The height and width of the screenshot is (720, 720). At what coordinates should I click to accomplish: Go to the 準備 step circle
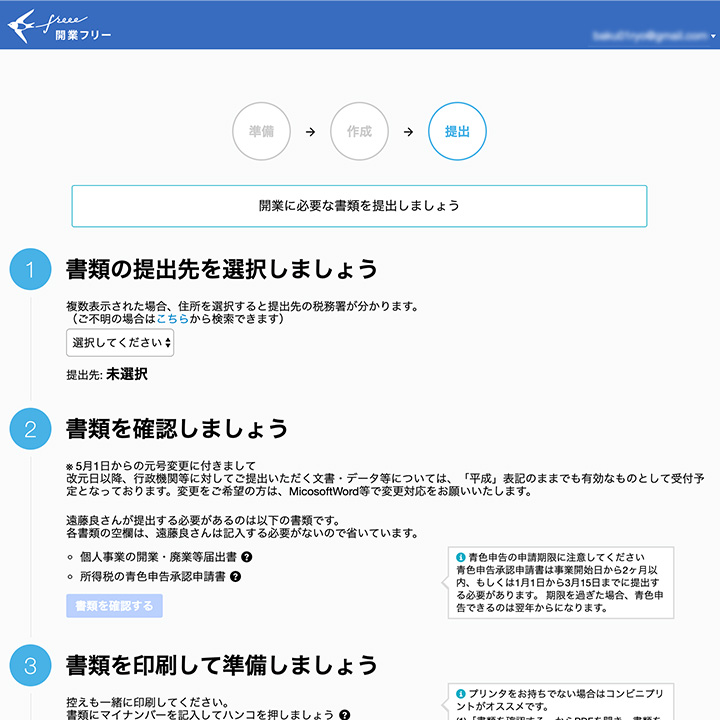[x=261, y=131]
